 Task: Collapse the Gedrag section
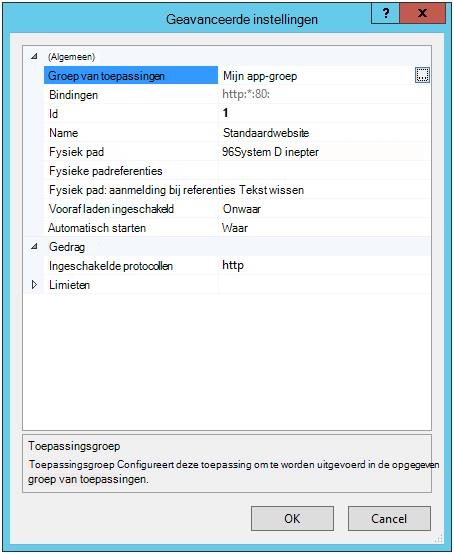34,247
